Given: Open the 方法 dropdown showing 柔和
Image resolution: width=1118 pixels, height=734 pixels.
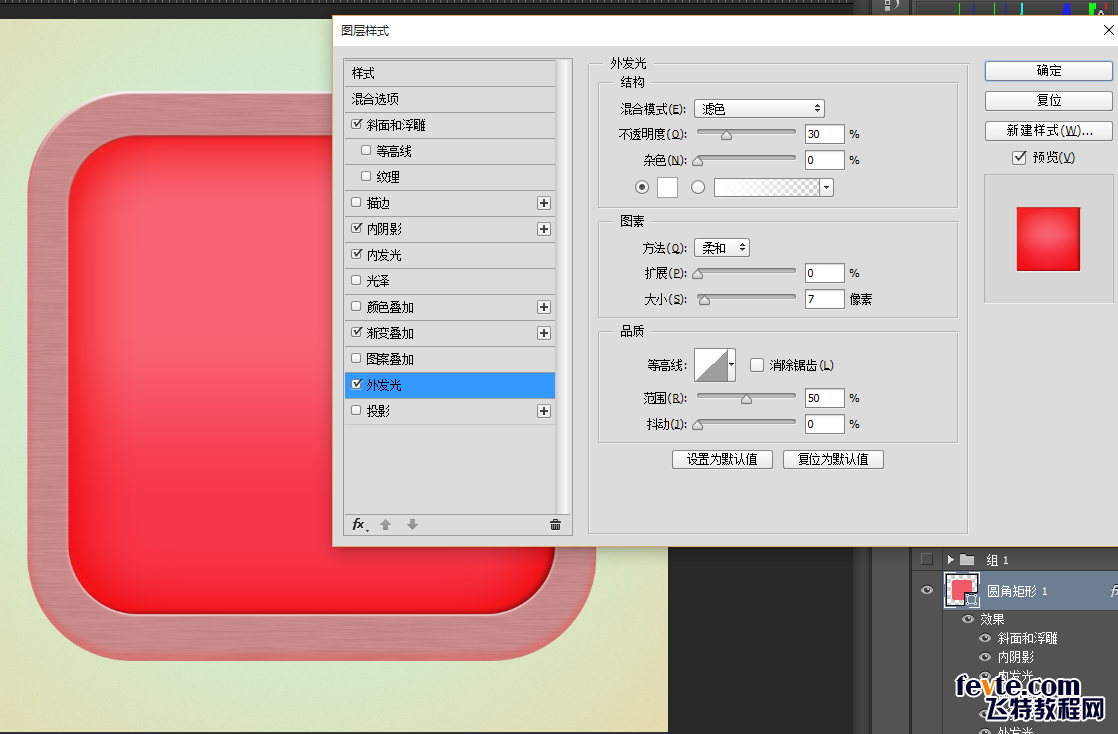Looking at the screenshot, I should click(x=722, y=248).
